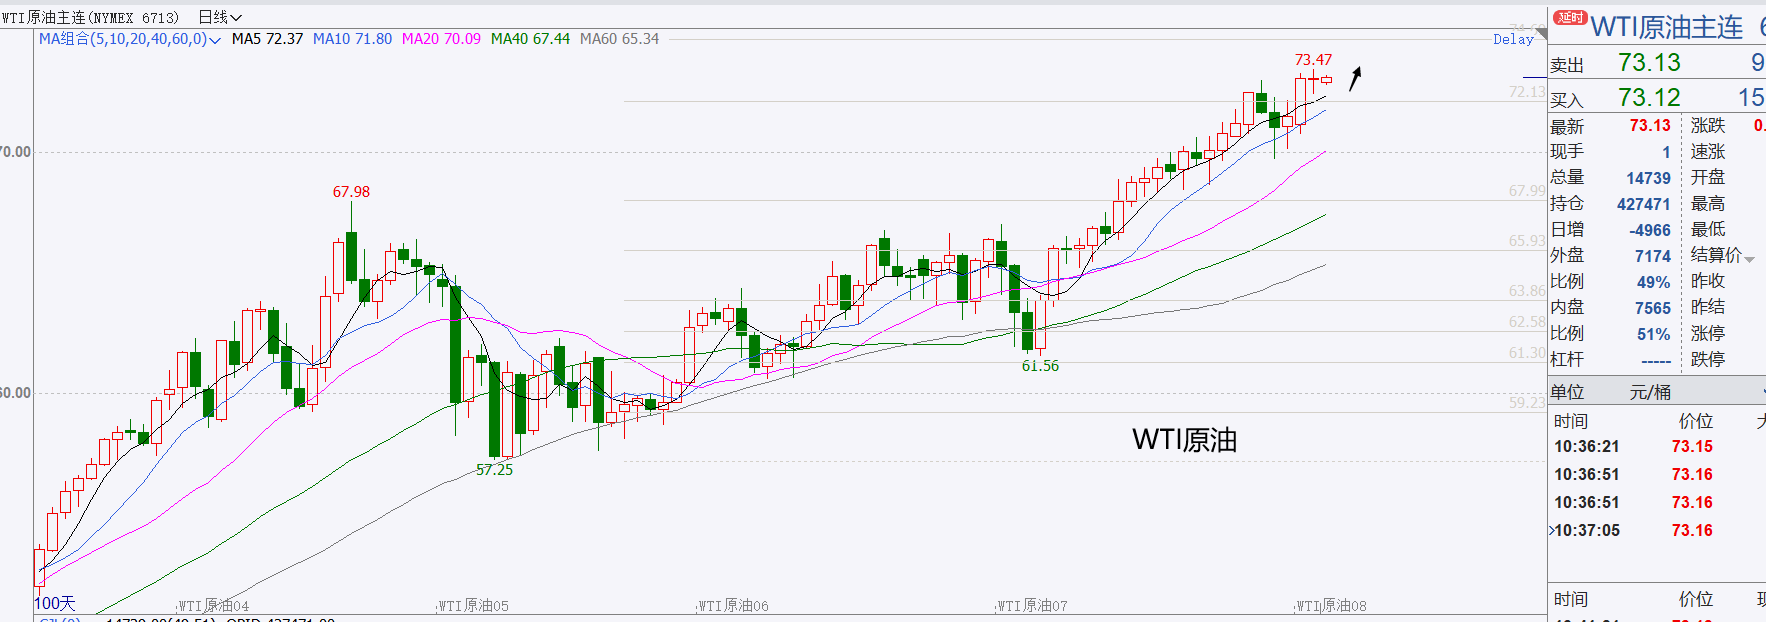Screen dimensions: 1766x622
Task: Click the 比例 51% value
Action: point(1653,334)
